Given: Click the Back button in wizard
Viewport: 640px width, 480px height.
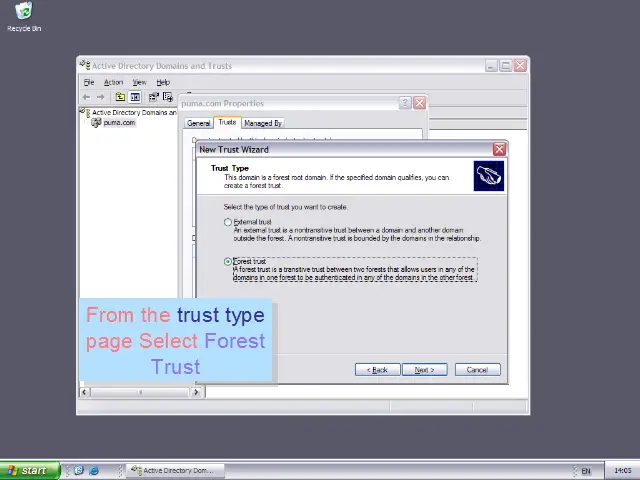Looking at the screenshot, I should 378,370.
